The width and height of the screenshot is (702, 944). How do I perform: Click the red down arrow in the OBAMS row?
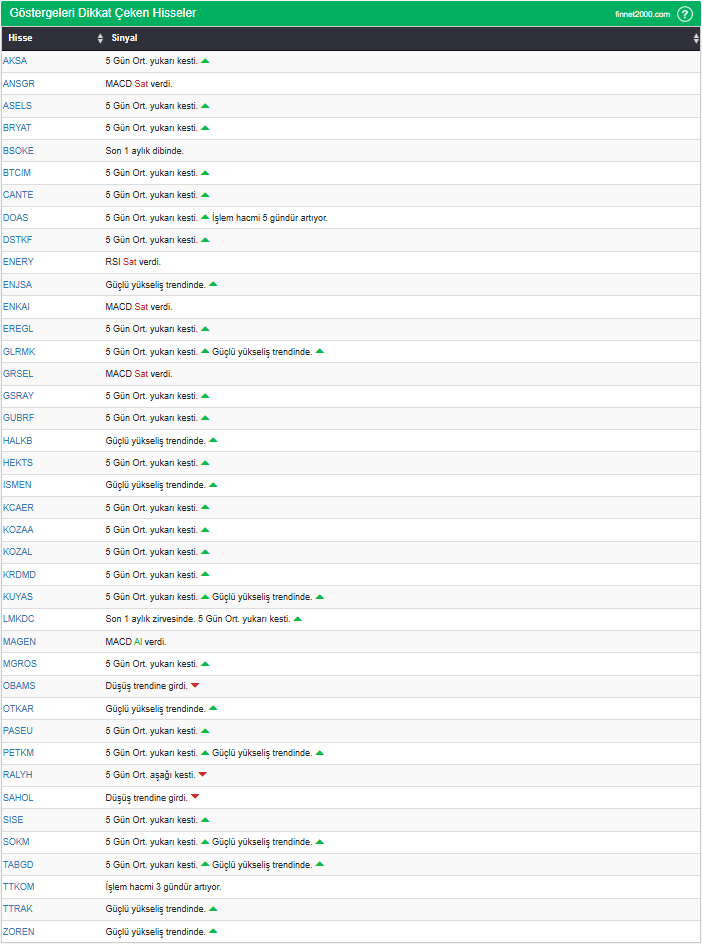[195, 686]
